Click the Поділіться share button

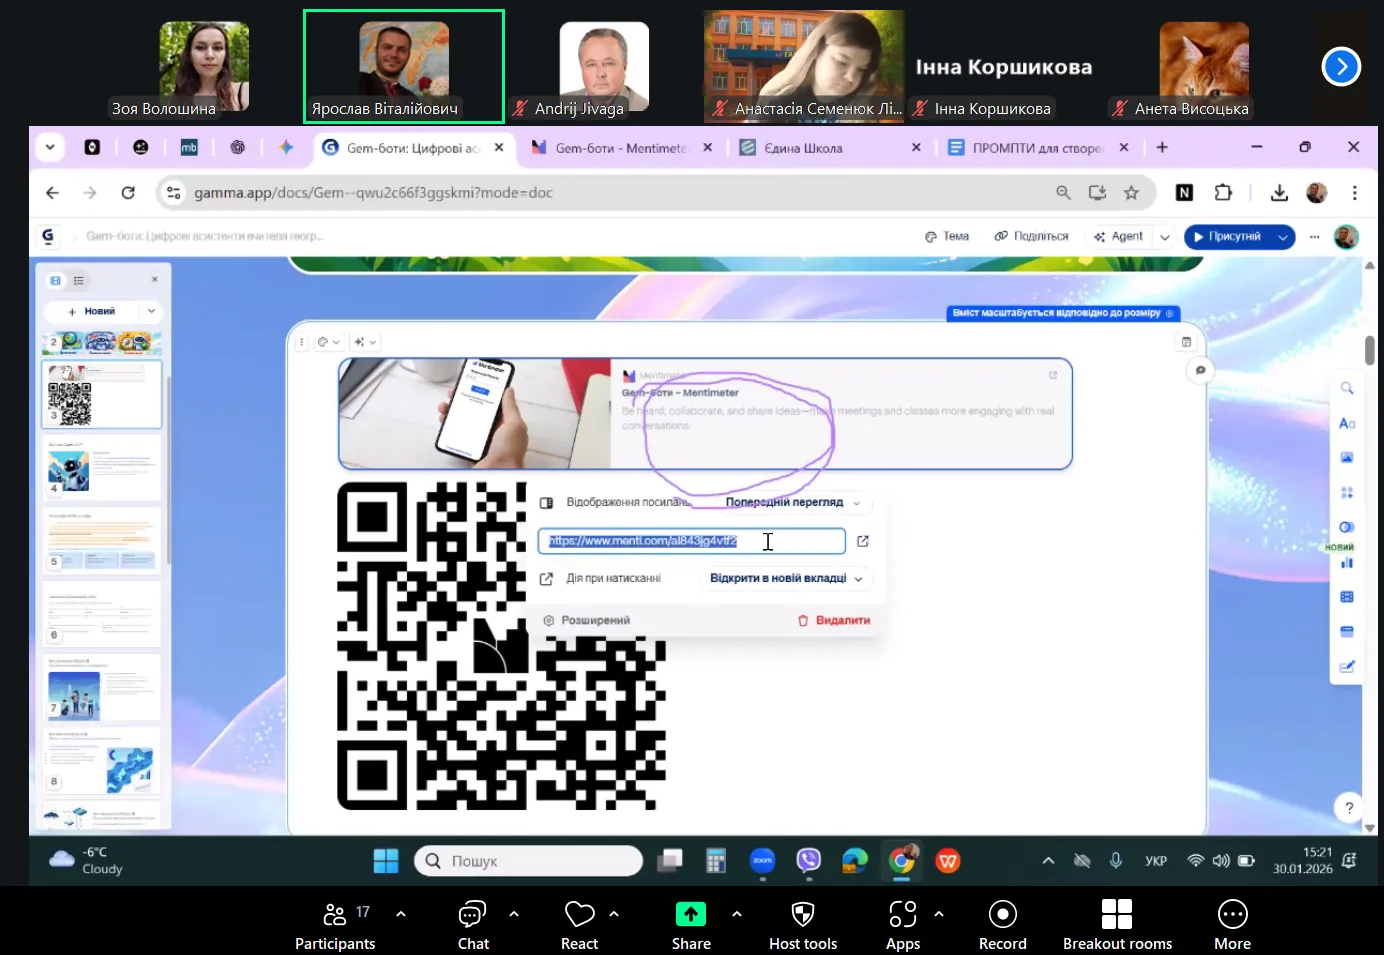[x=1031, y=237]
